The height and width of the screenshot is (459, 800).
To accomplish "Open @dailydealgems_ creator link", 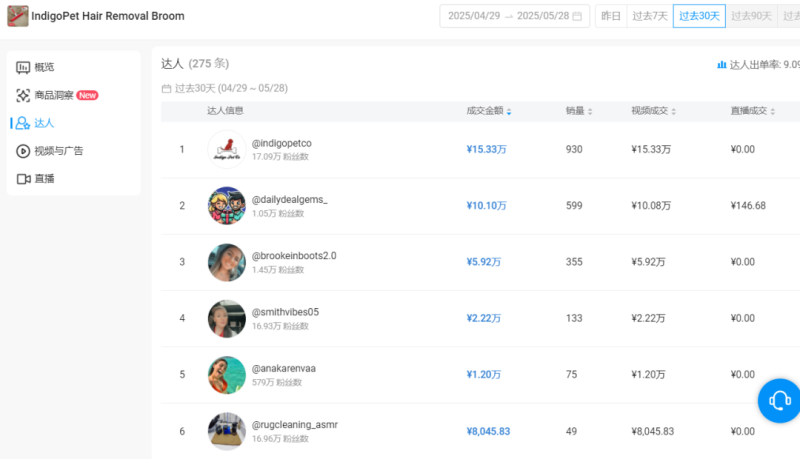I will 289,200.
